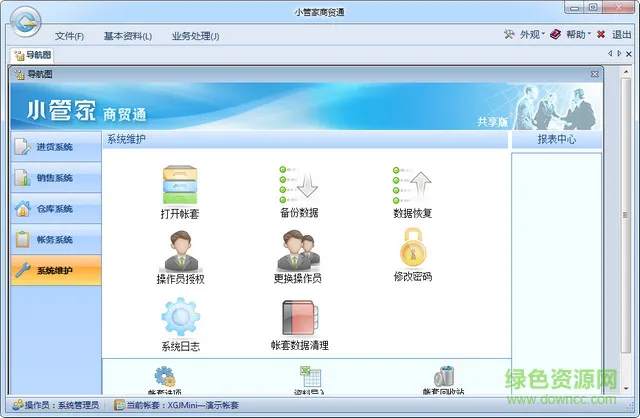Viewport: 640px width, 418px height.
Task: Click the 备份数据 backup icon
Action: pyautogui.click(x=299, y=184)
